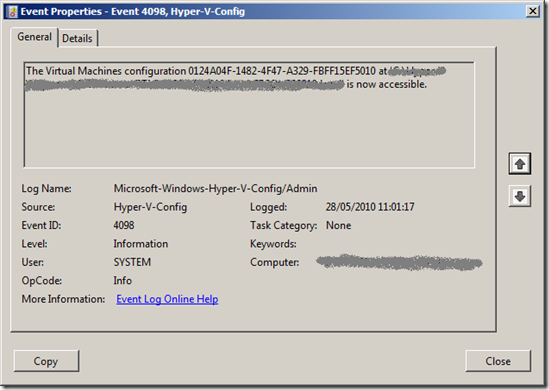This screenshot has height=390, width=549.
Task: Select the Task Category value None
Action: 338,225
